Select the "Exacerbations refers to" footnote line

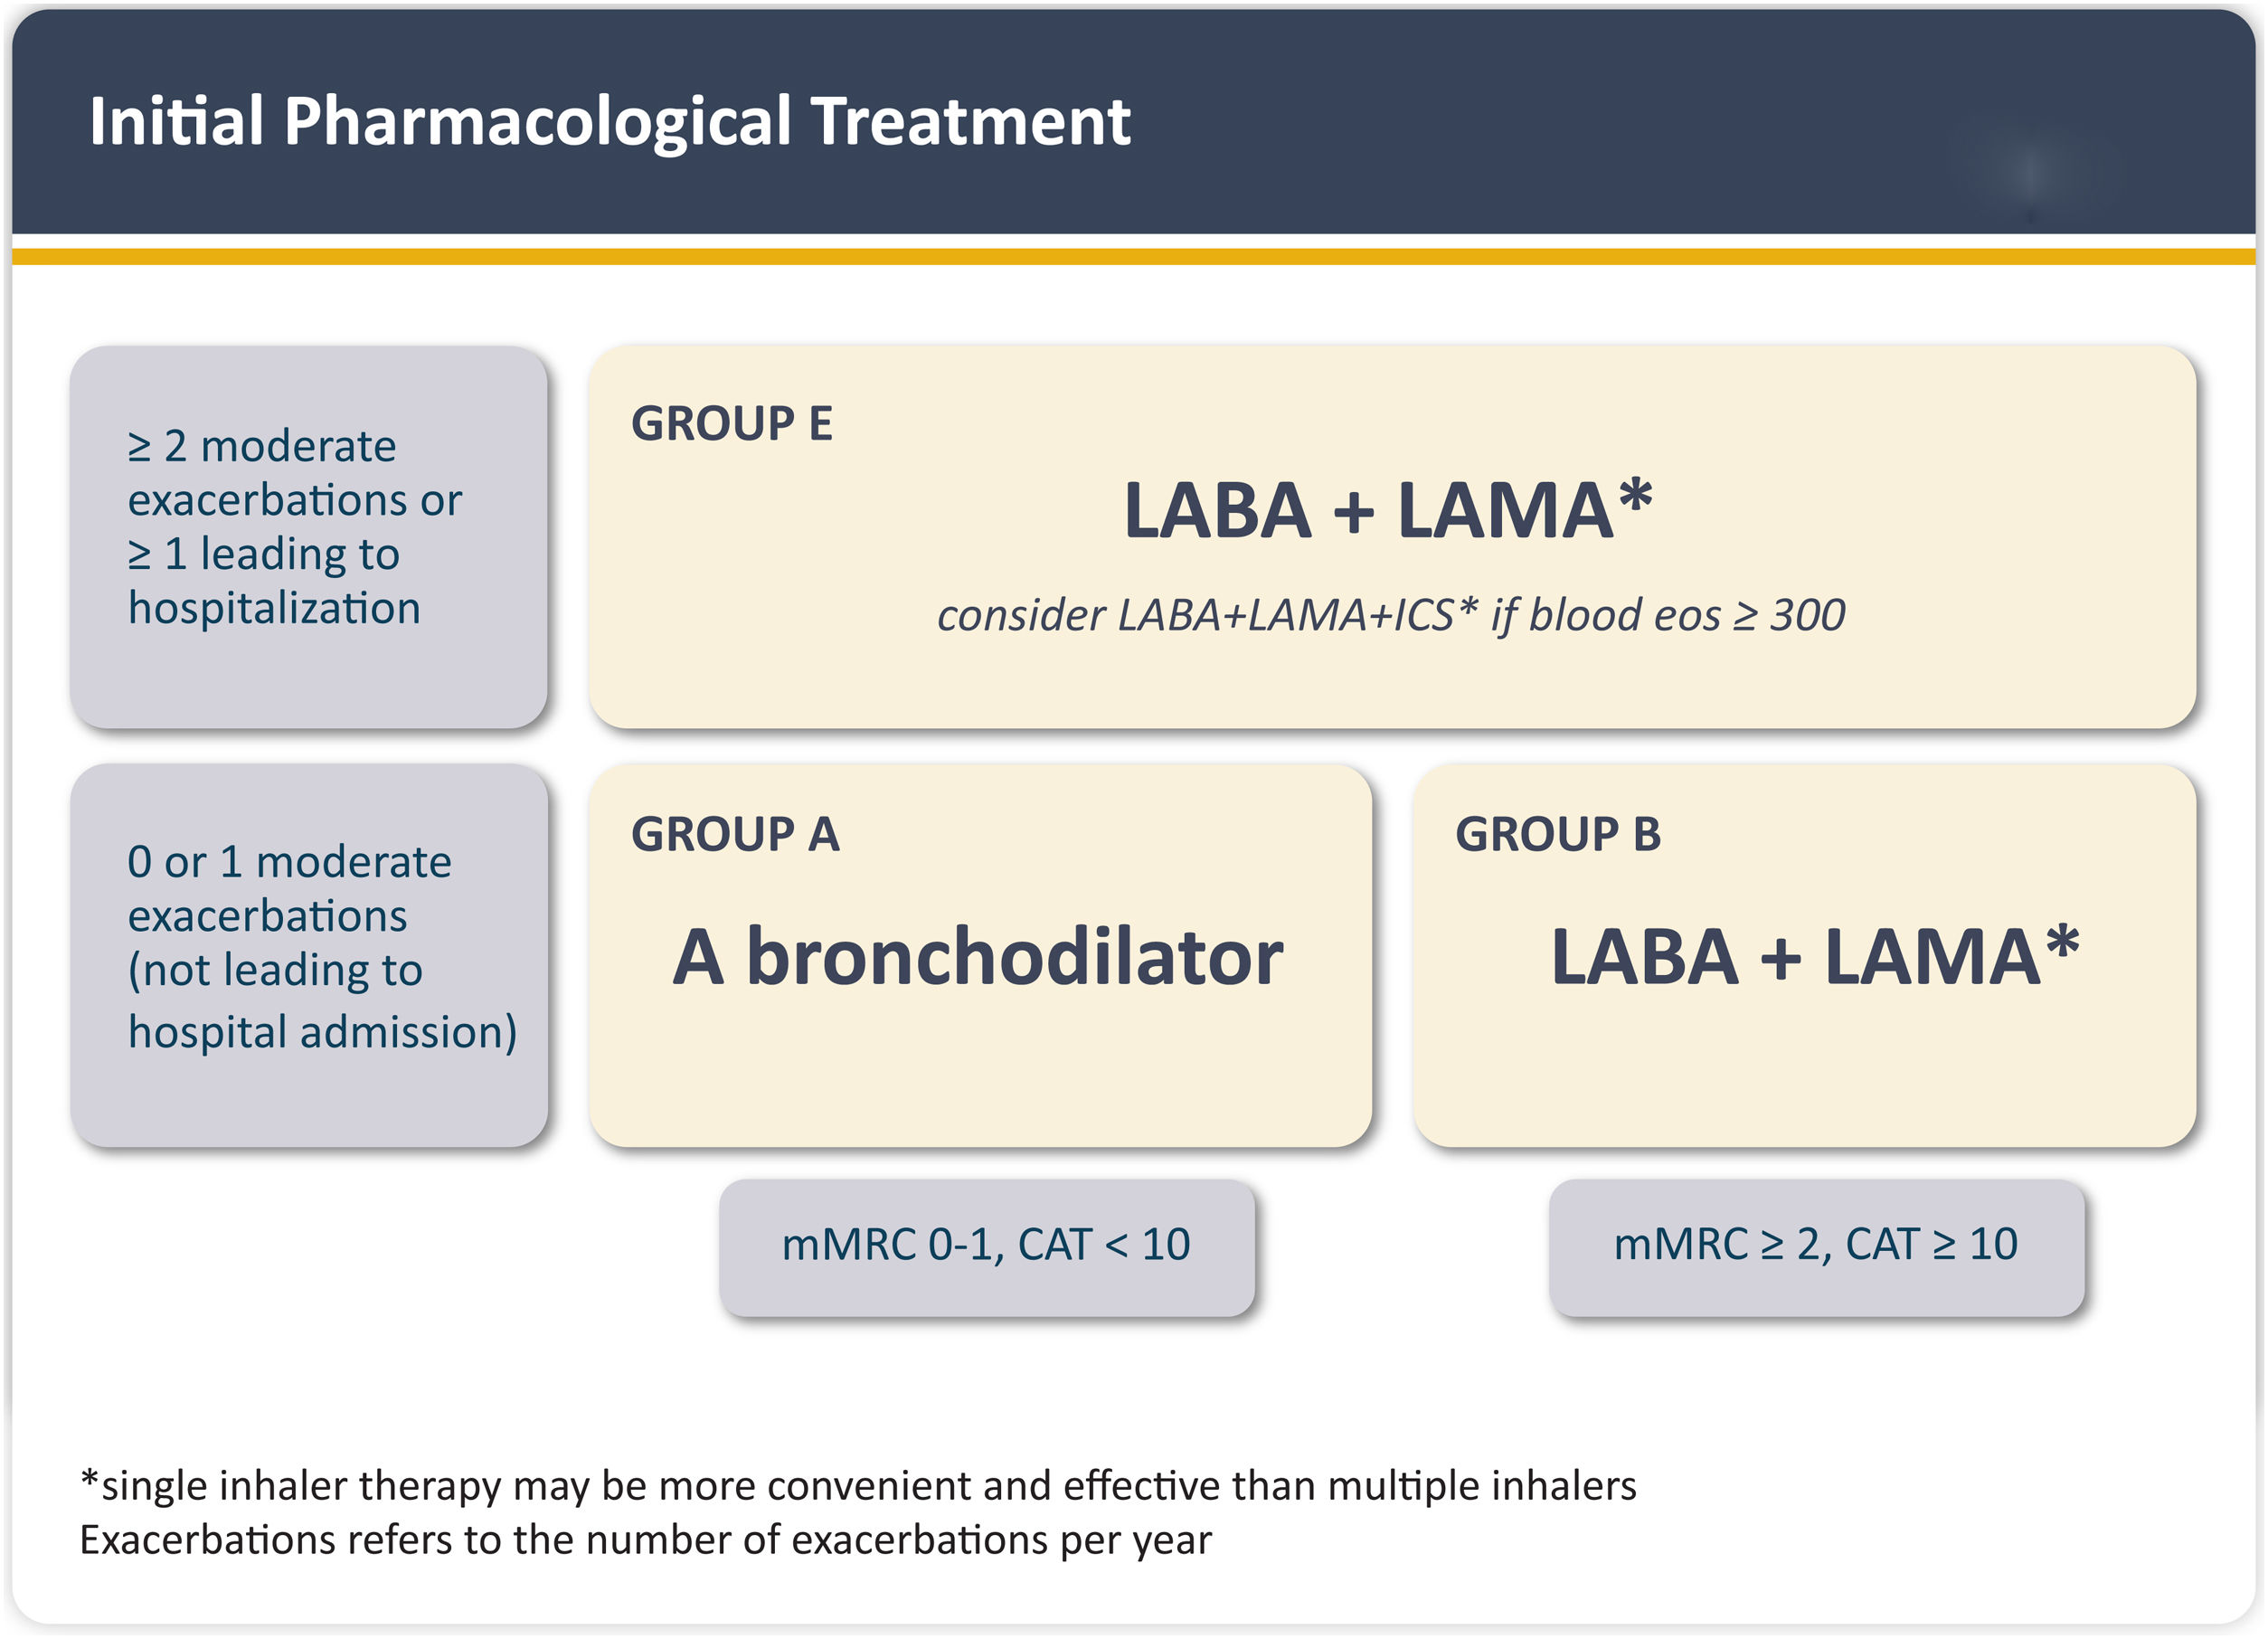click(x=645, y=1540)
